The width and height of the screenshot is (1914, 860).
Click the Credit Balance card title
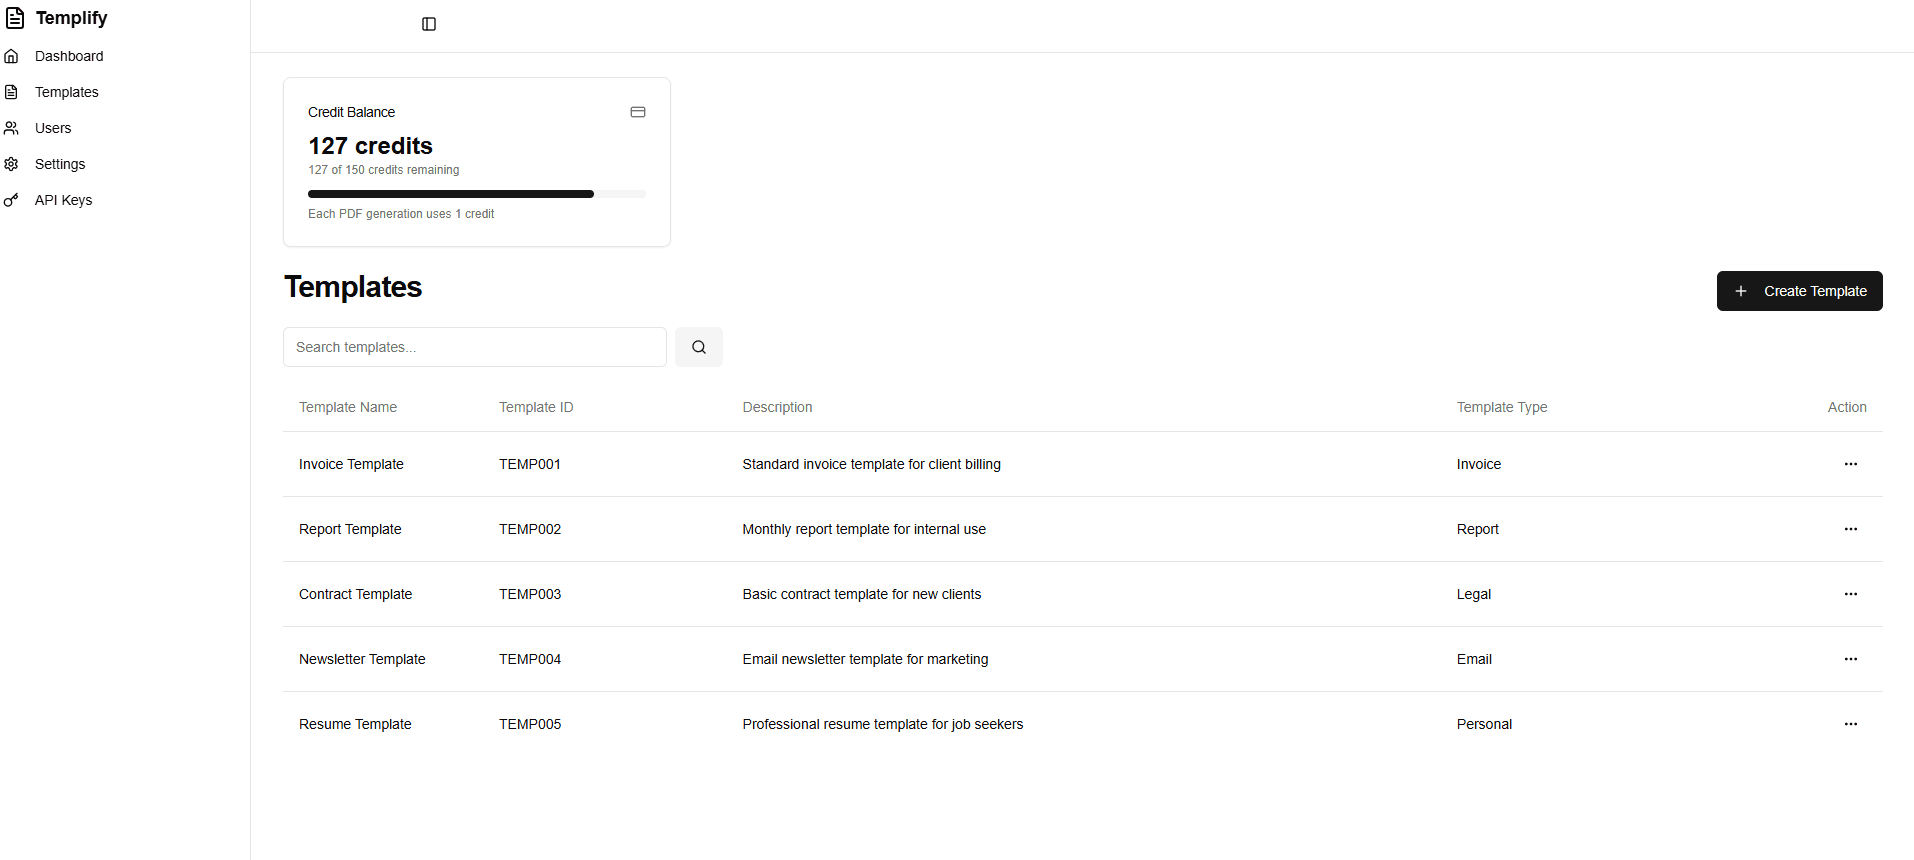(x=351, y=112)
